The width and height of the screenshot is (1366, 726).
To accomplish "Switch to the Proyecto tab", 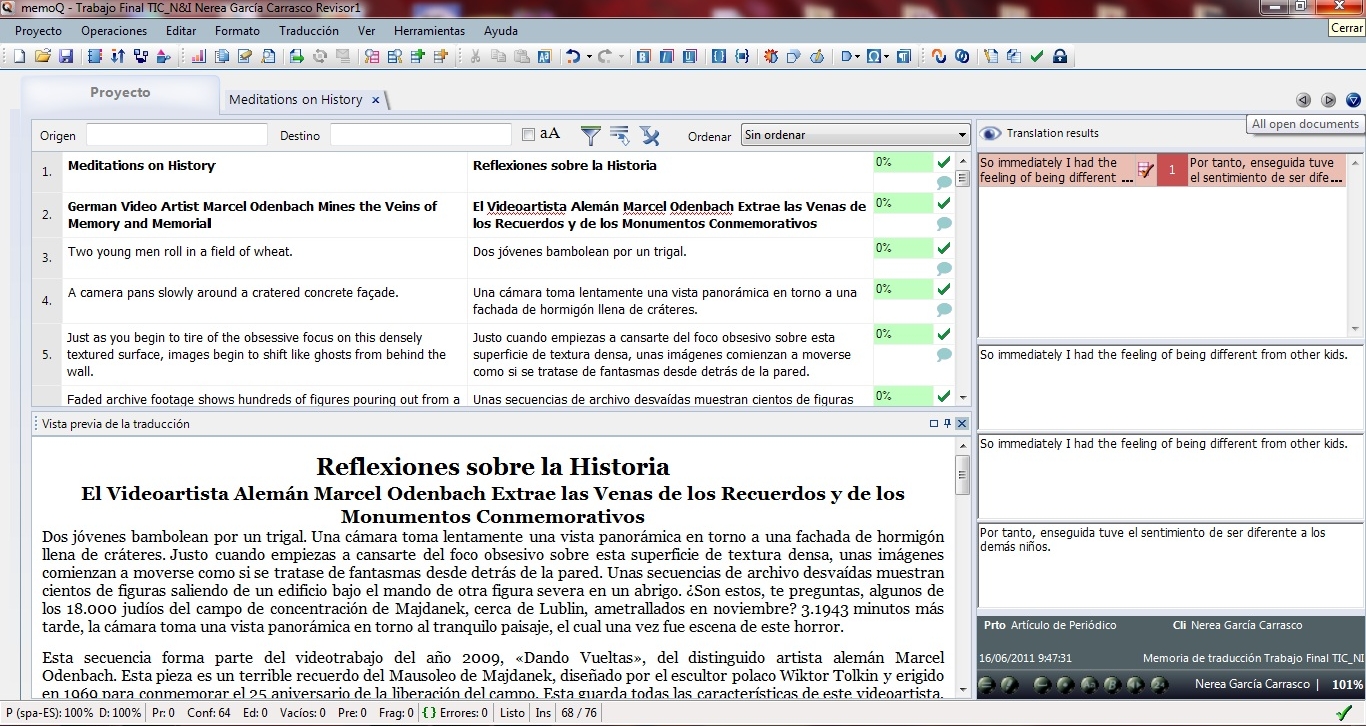I will (120, 93).
